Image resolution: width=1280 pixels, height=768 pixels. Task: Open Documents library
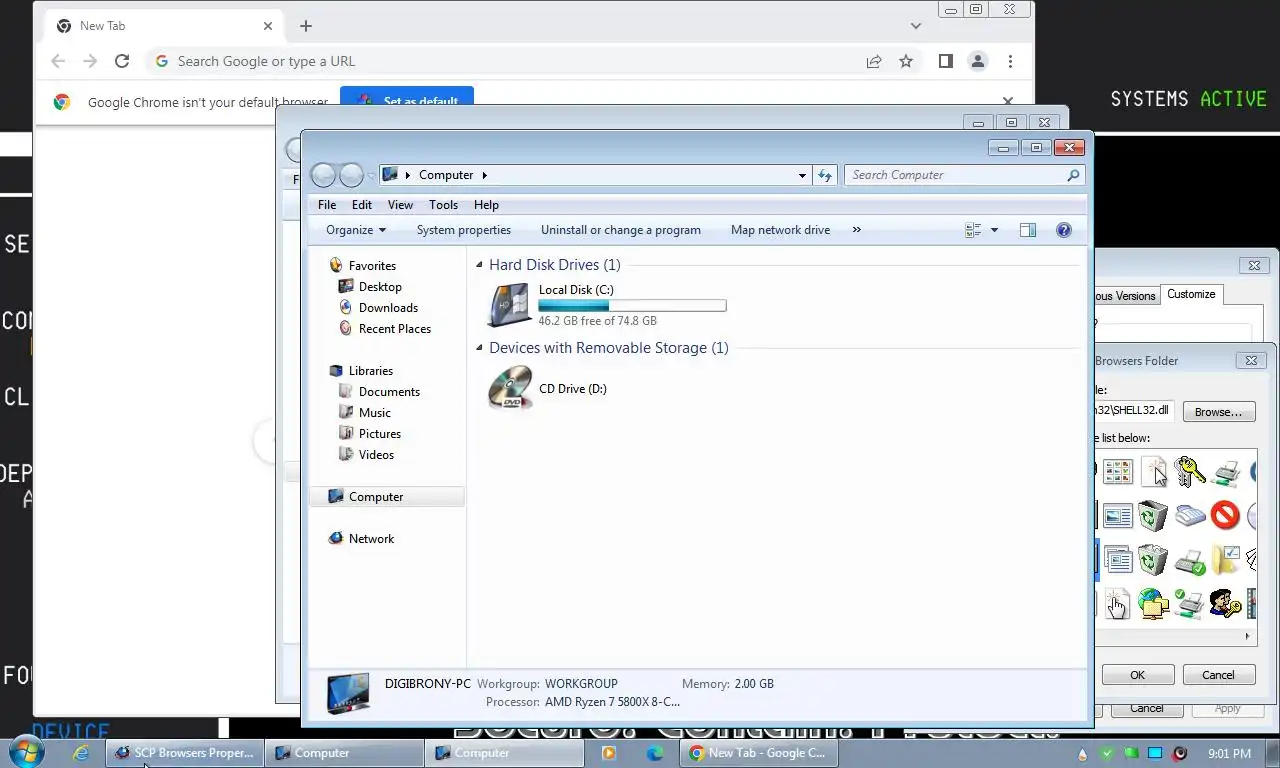[389, 392]
